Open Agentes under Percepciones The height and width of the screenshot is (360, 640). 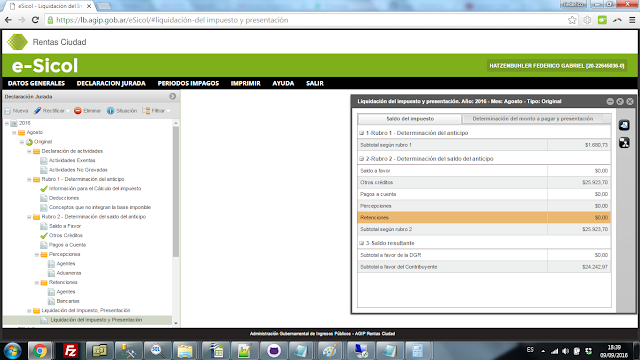click(x=66, y=264)
